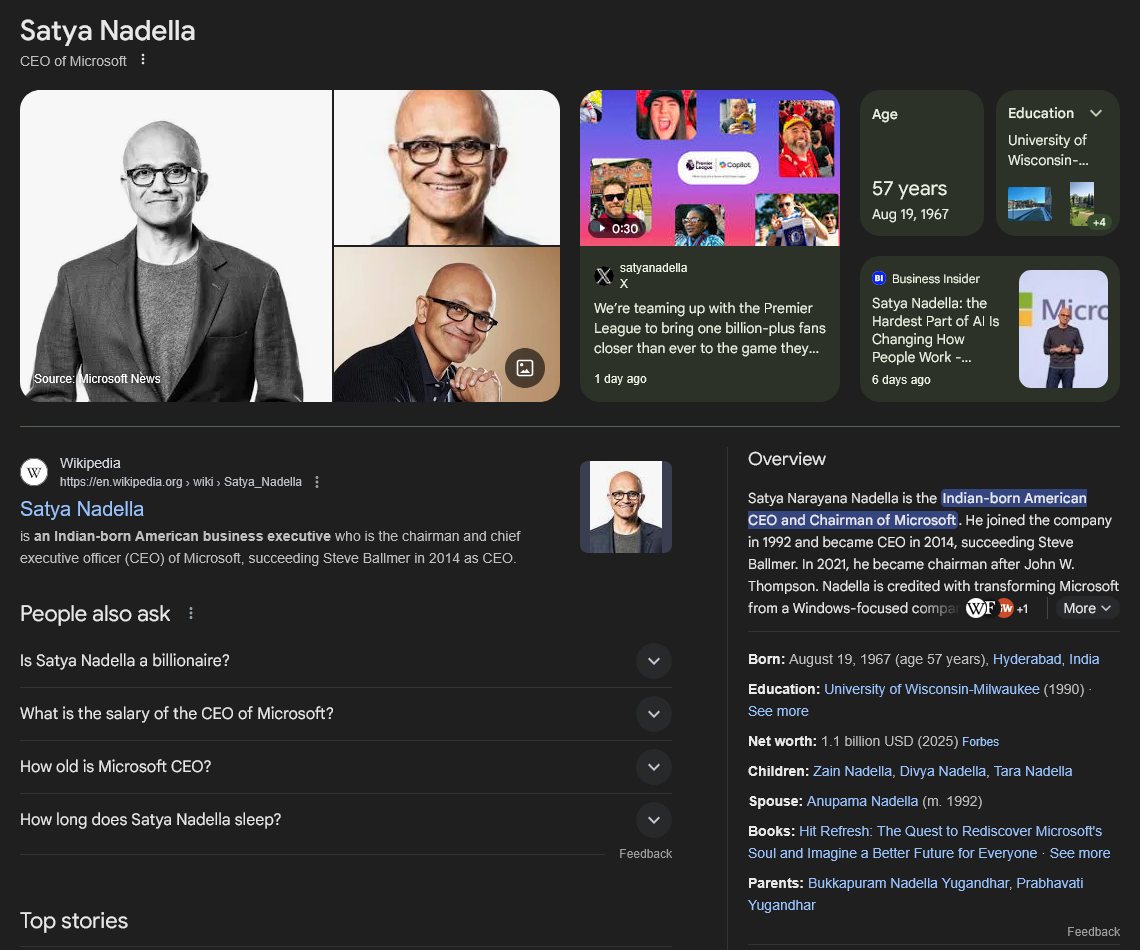Open the photo of Nadella resting chin on hand

[x=446, y=324]
